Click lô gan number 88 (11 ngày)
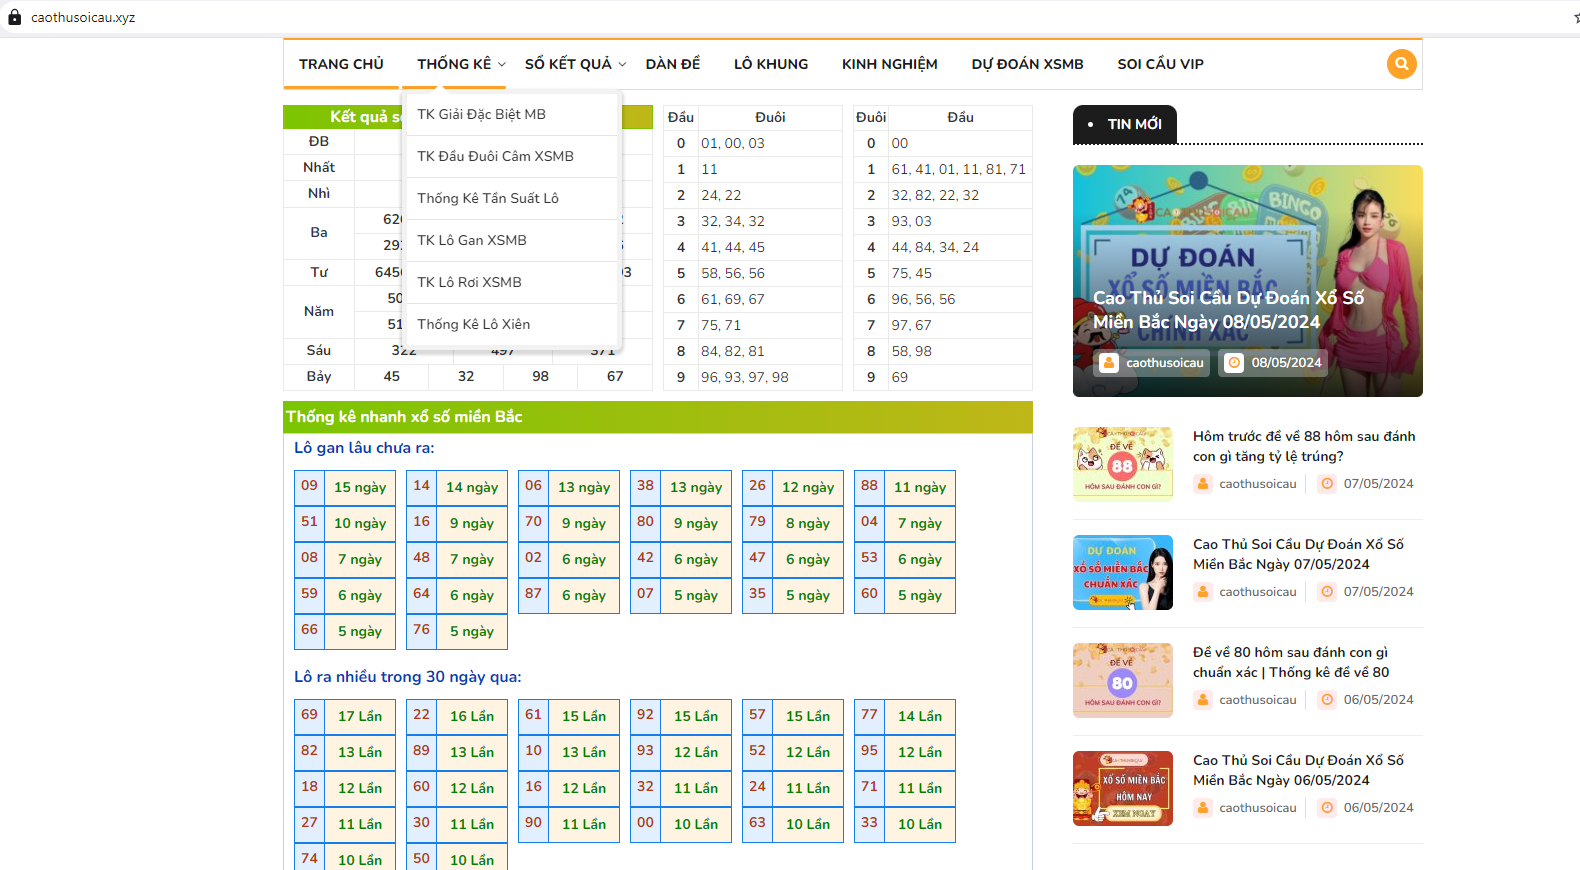The height and width of the screenshot is (870, 1580). point(870,486)
